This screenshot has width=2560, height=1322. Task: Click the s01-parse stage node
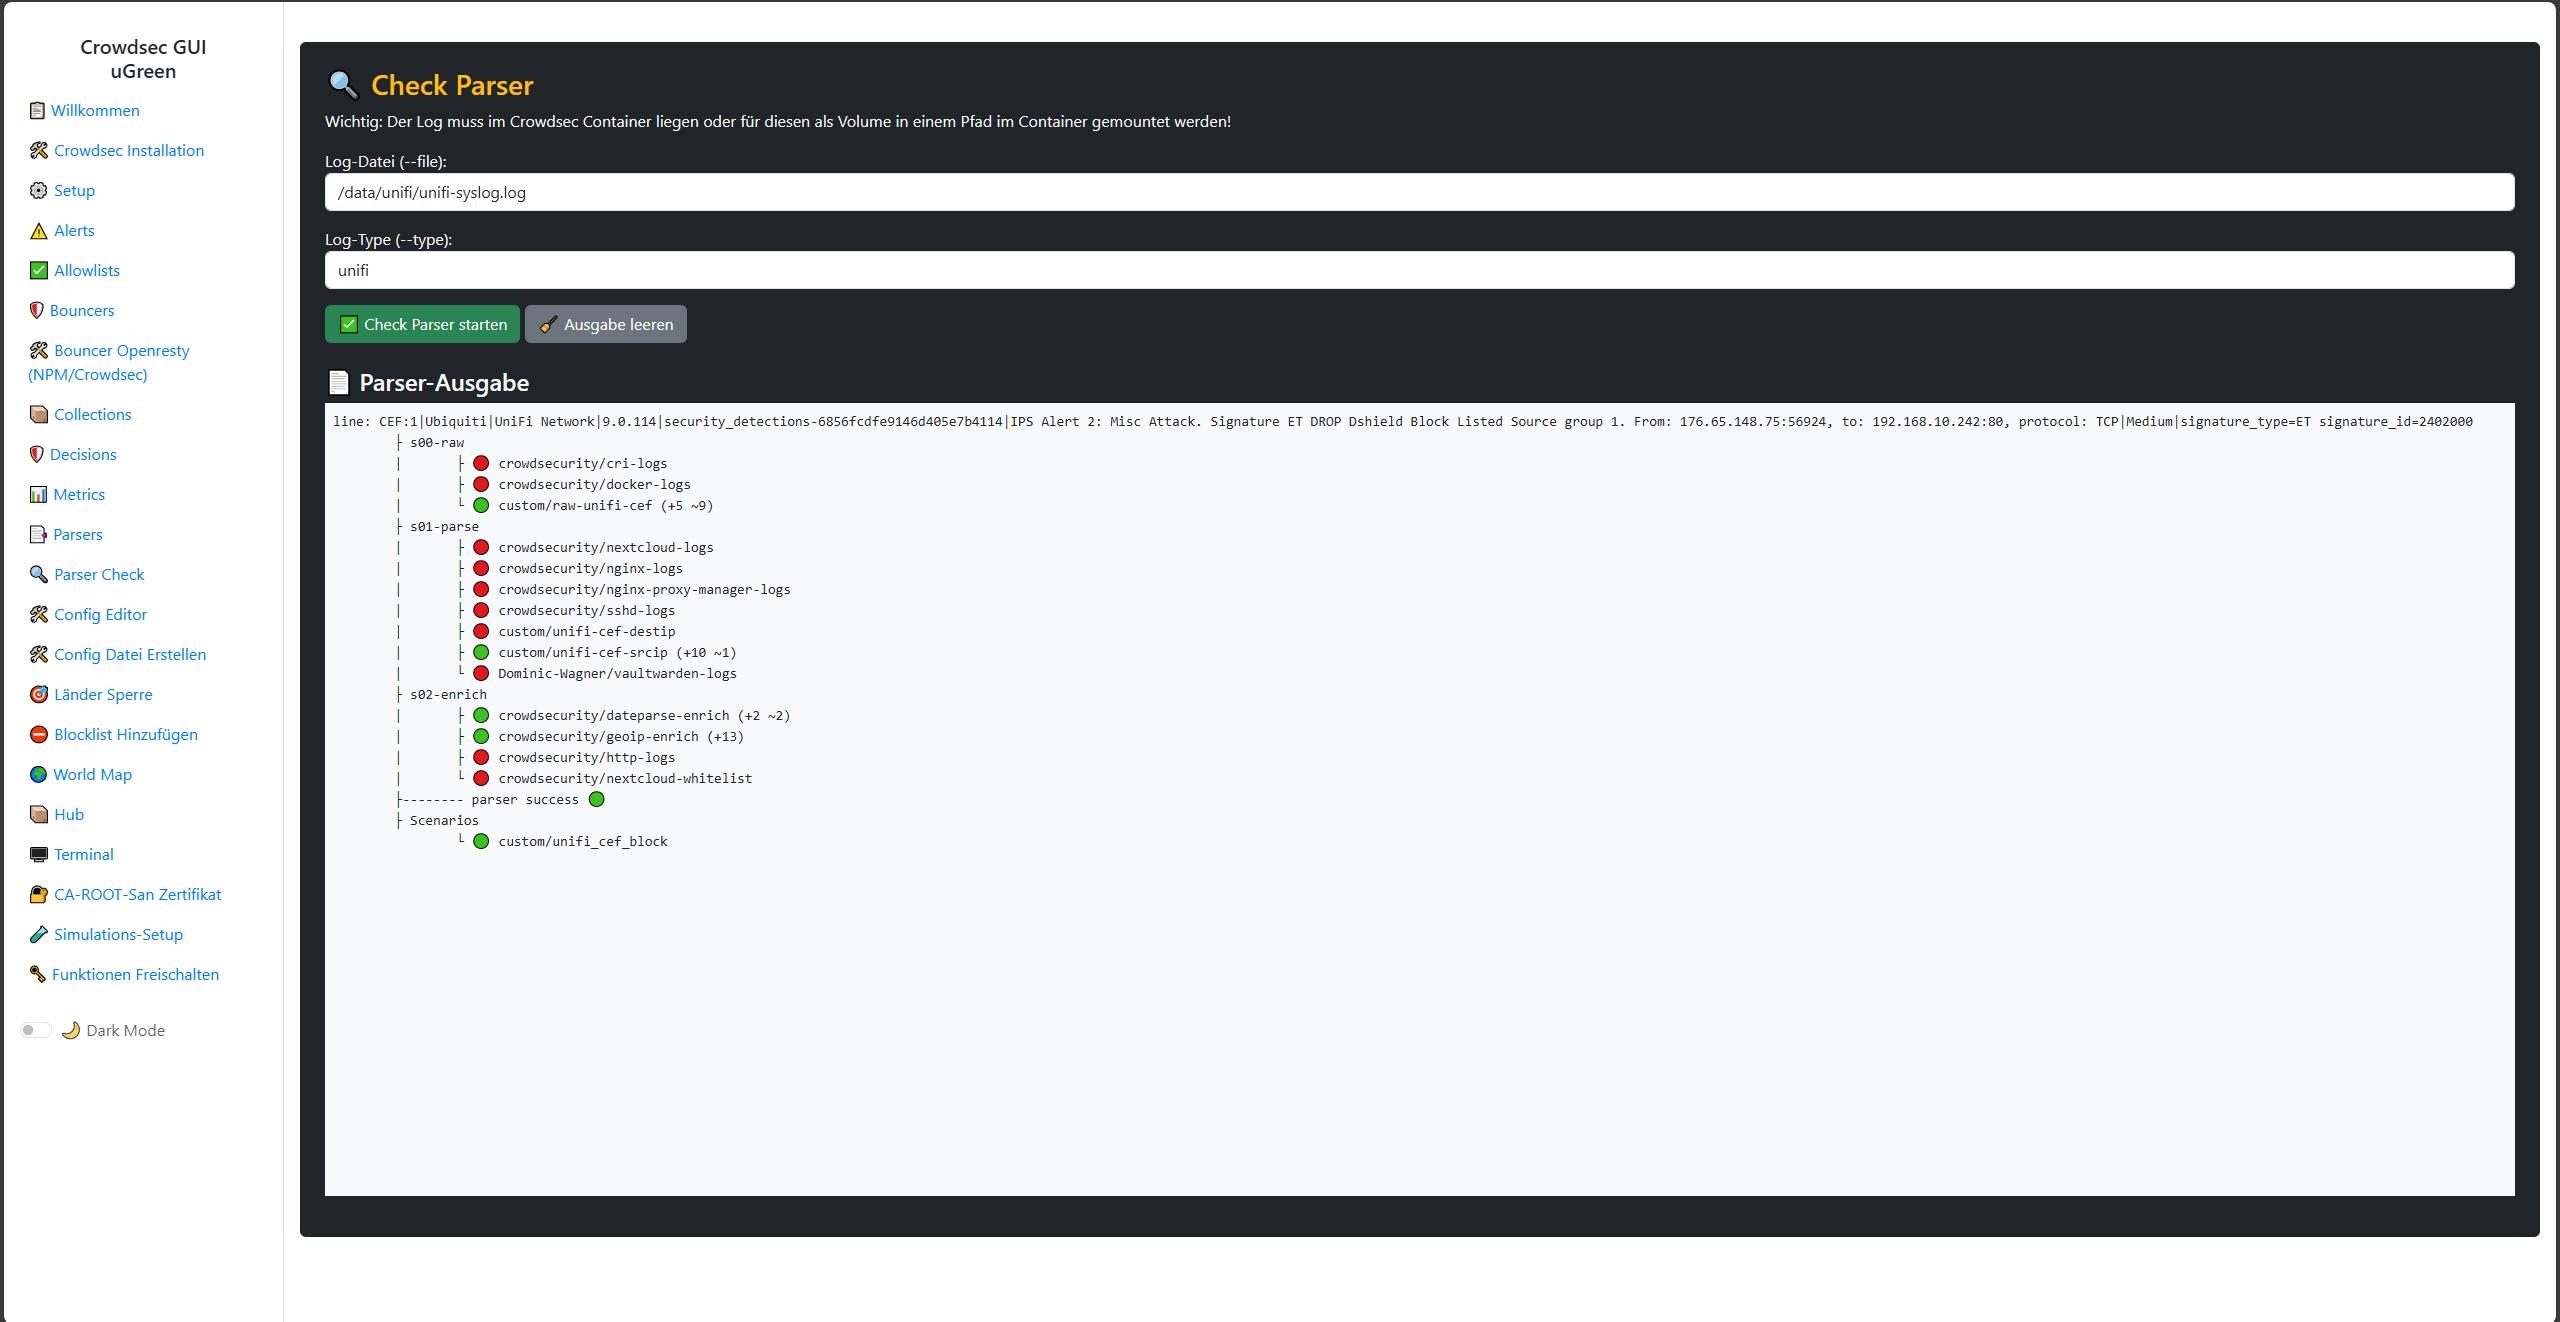point(444,527)
